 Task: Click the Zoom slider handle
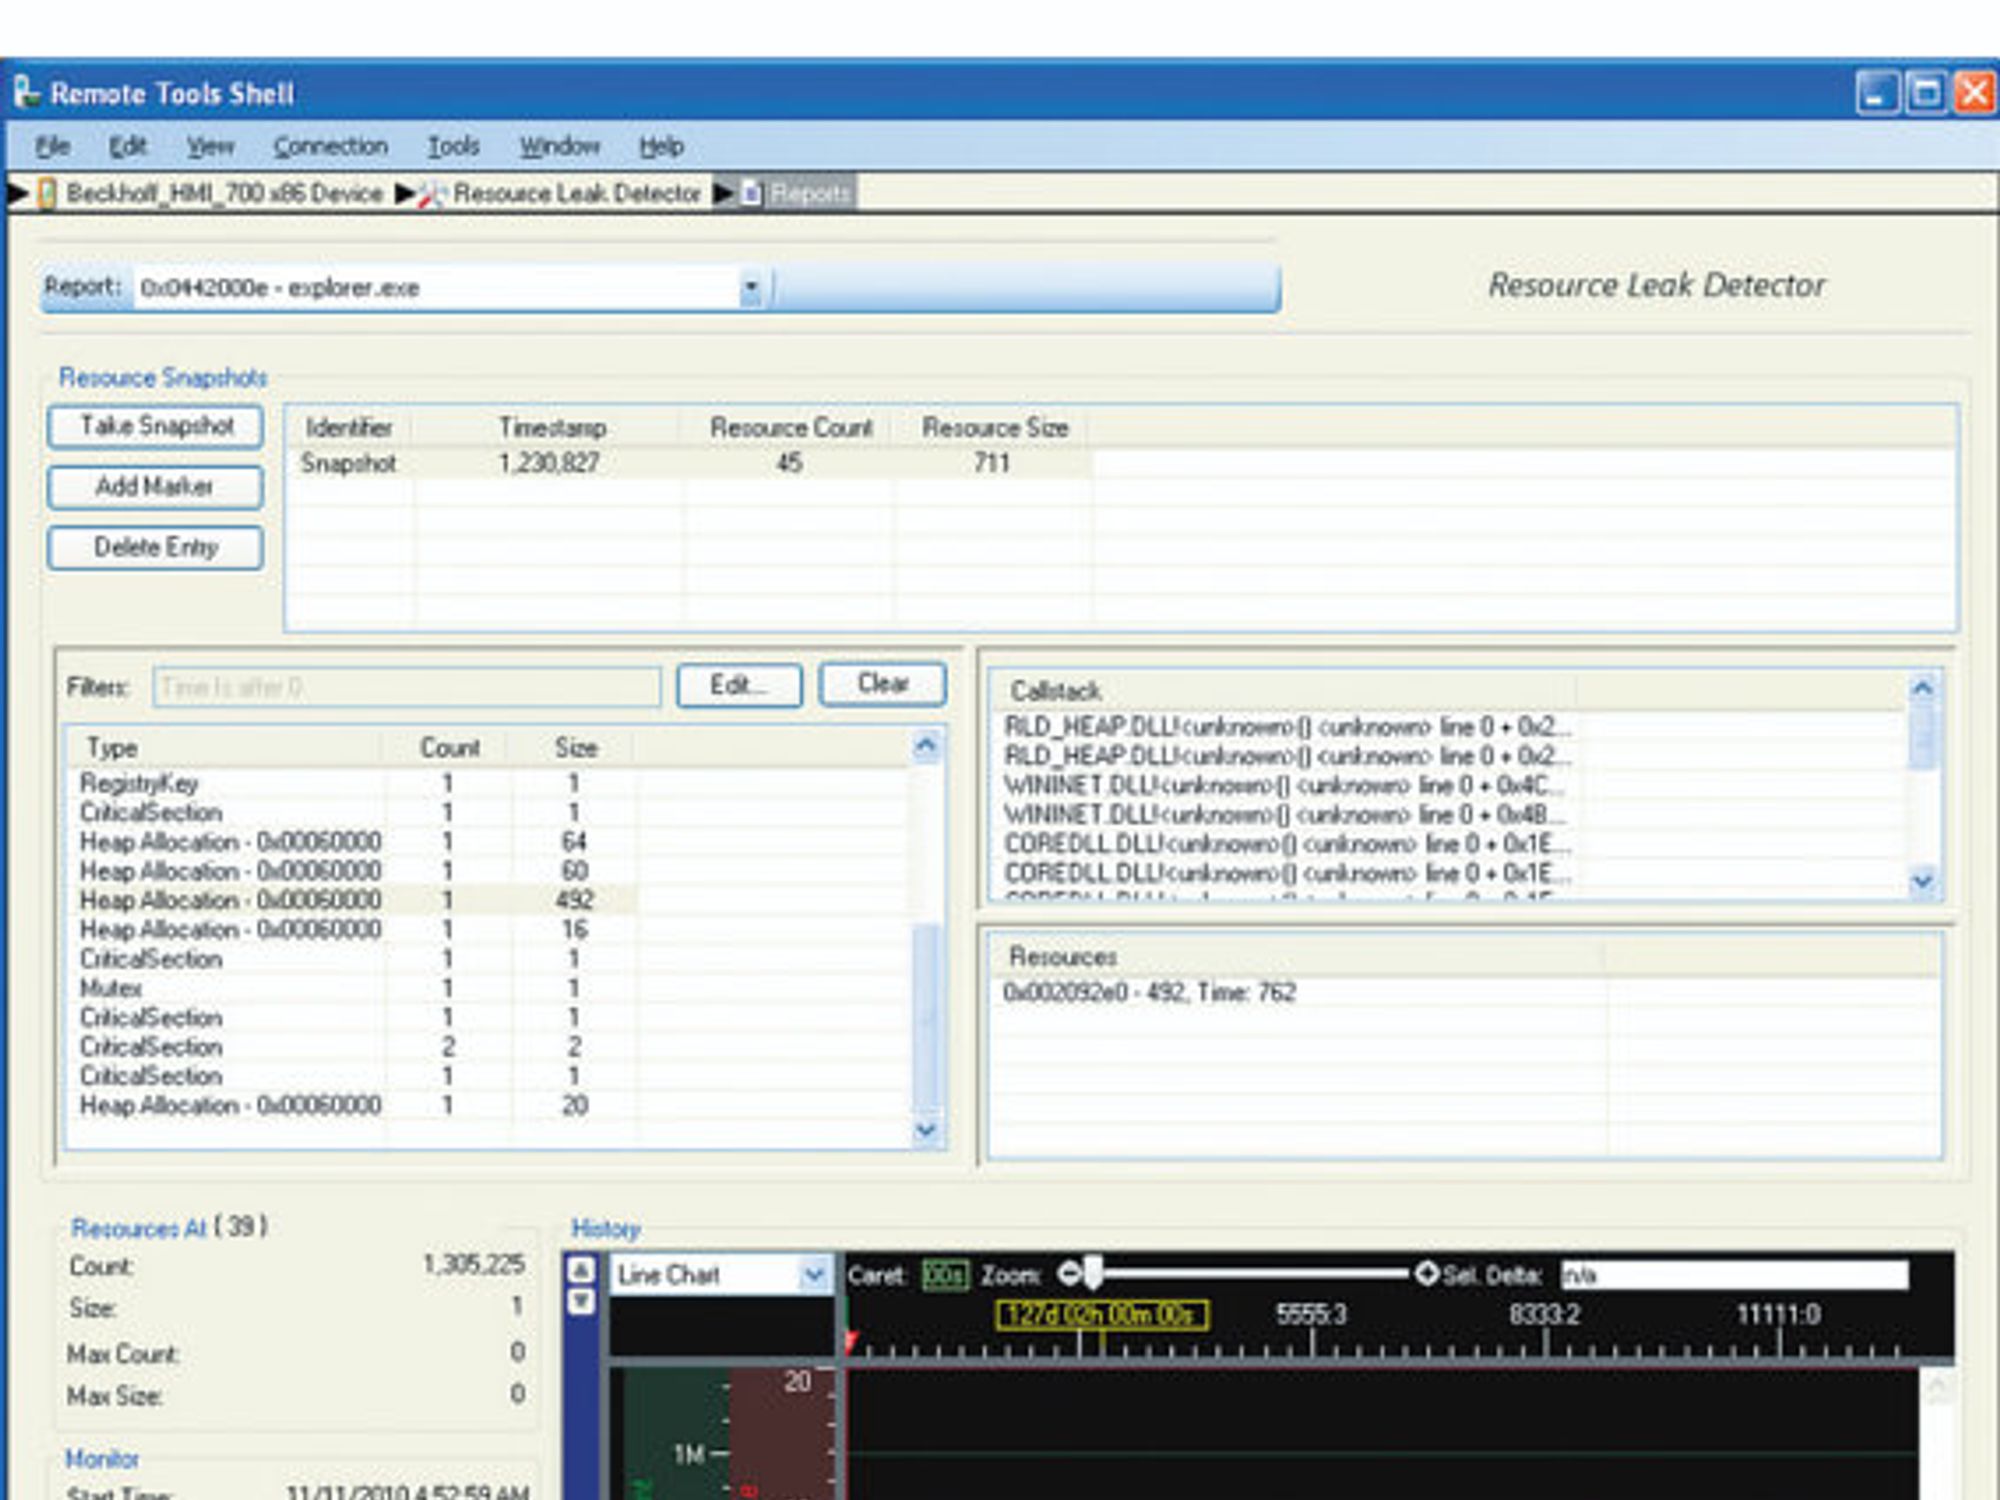click(x=1093, y=1274)
